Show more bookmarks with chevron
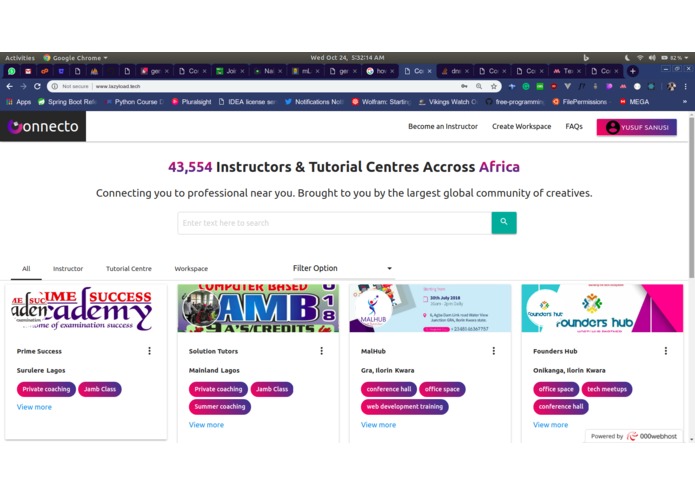Viewport: 695px width, 494px height. tap(685, 102)
